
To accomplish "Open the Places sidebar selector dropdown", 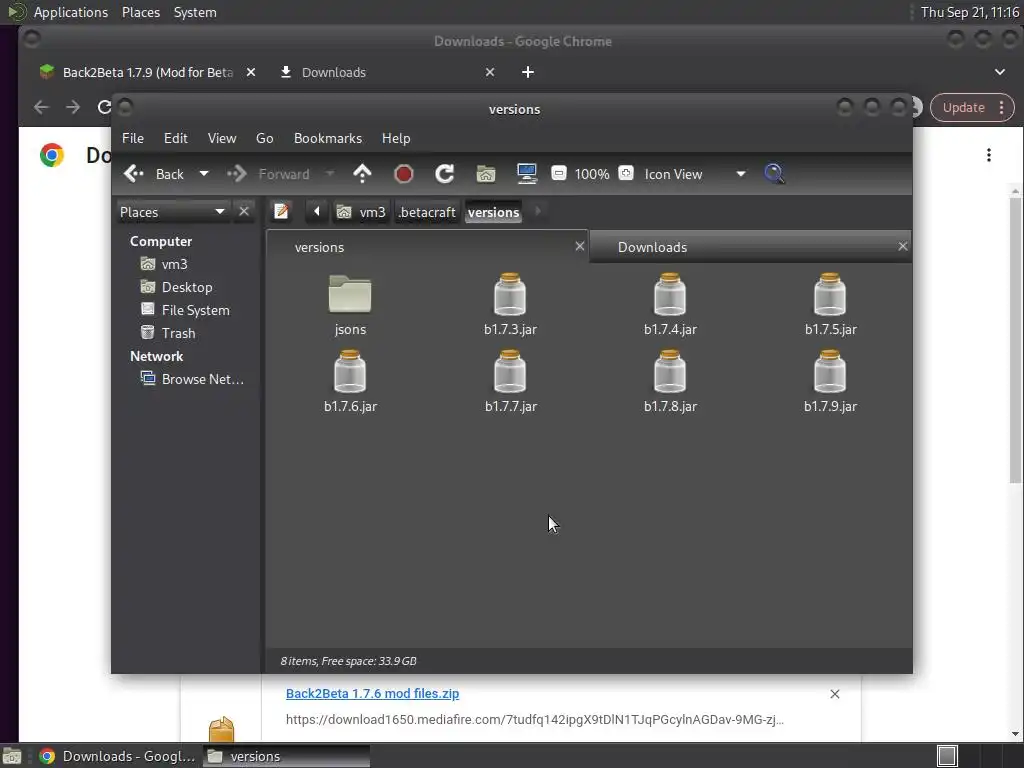I will click(172, 212).
